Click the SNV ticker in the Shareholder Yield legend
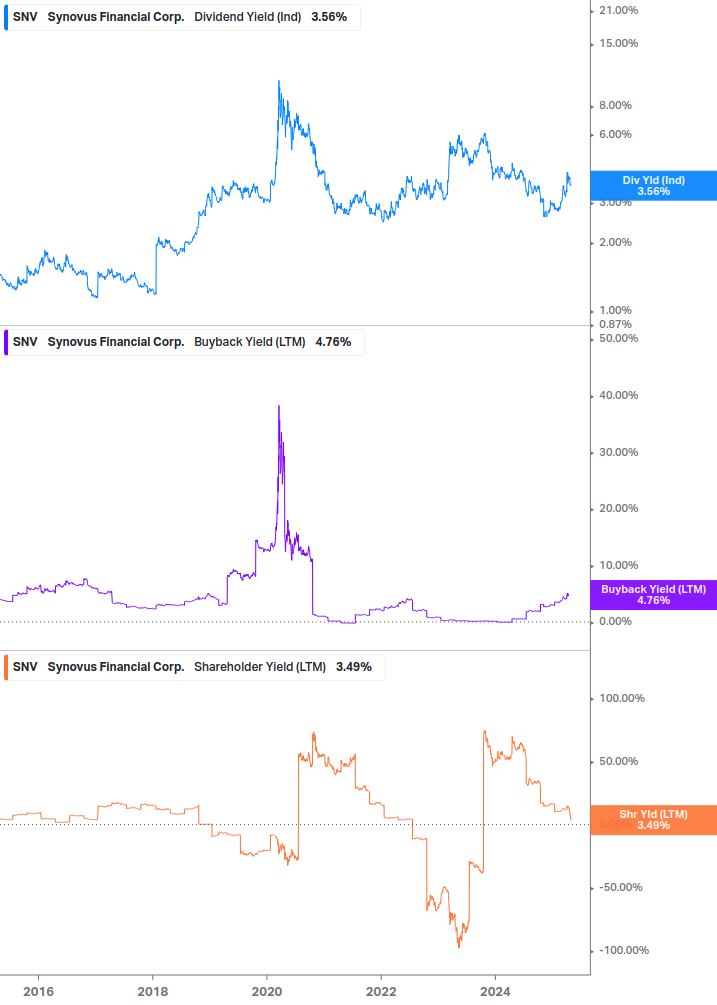The height and width of the screenshot is (1005, 717). click(25, 667)
